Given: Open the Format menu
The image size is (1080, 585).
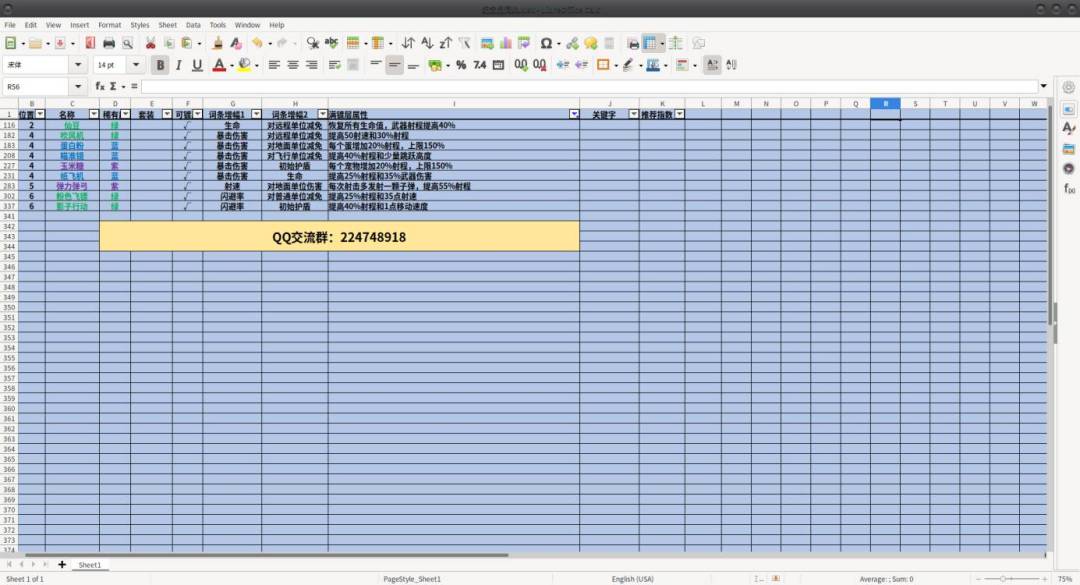Looking at the screenshot, I should click(110, 25).
